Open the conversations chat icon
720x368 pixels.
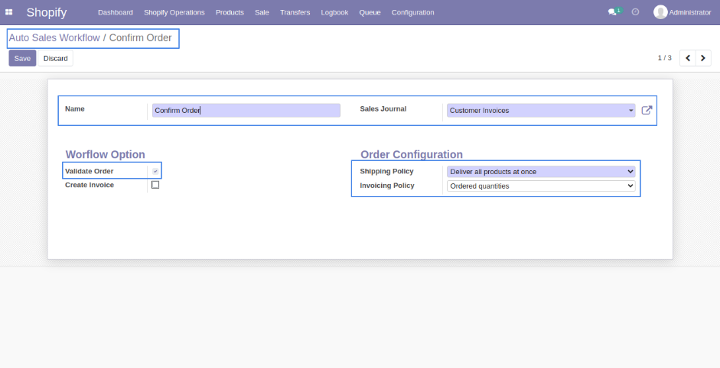pyautogui.click(x=612, y=12)
